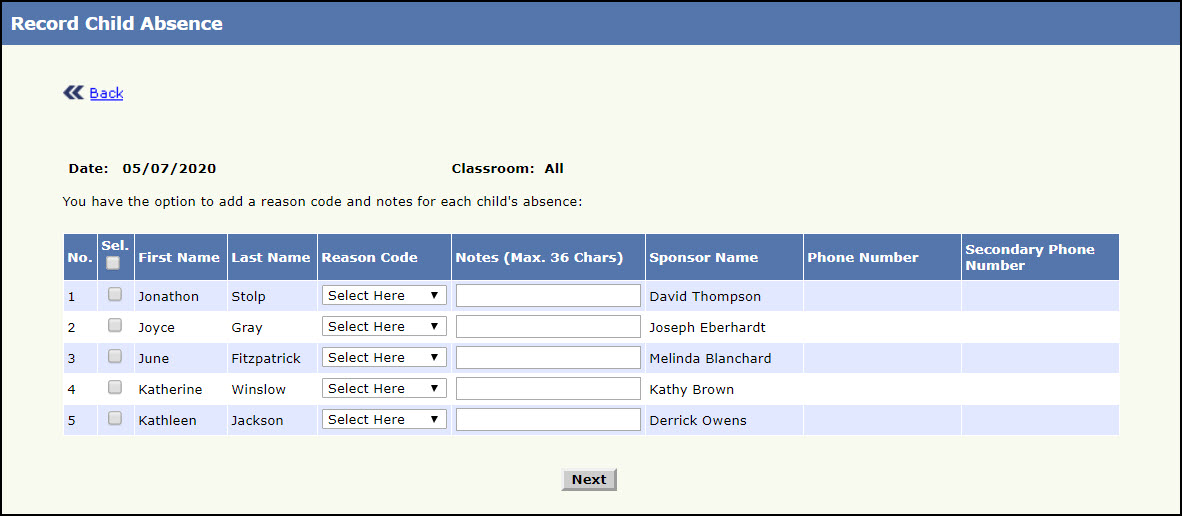Click the Sponsor Name column header
The width and height of the screenshot is (1182, 516).
point(703,258)
